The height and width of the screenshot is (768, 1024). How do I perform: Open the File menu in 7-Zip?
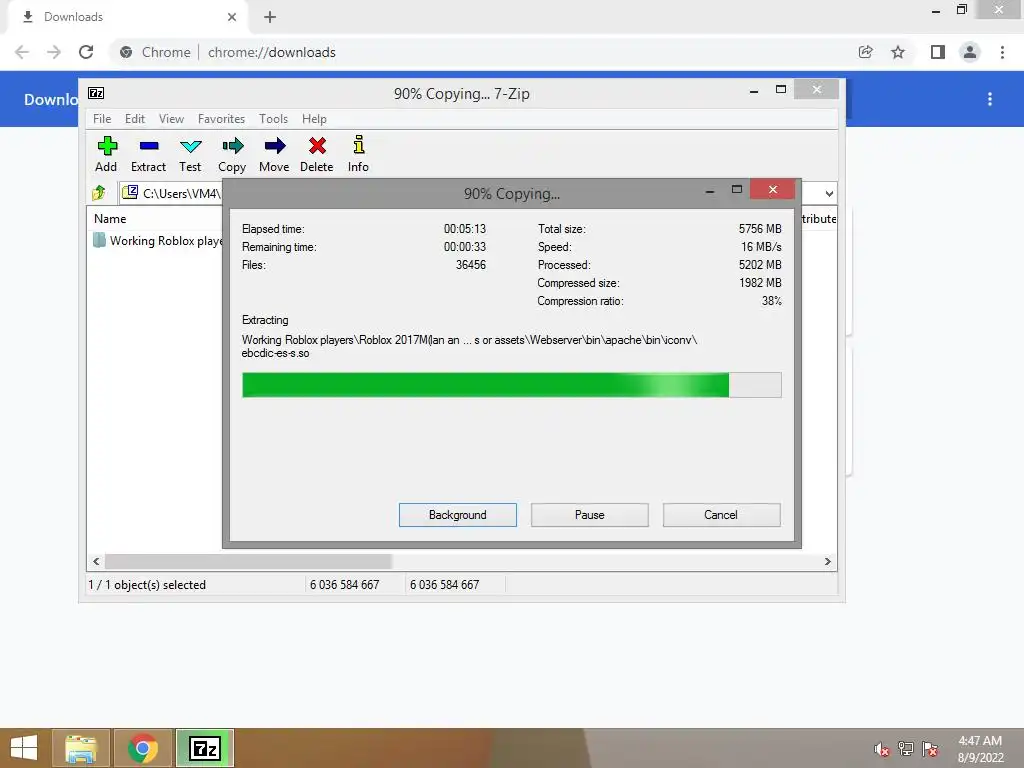102,119
